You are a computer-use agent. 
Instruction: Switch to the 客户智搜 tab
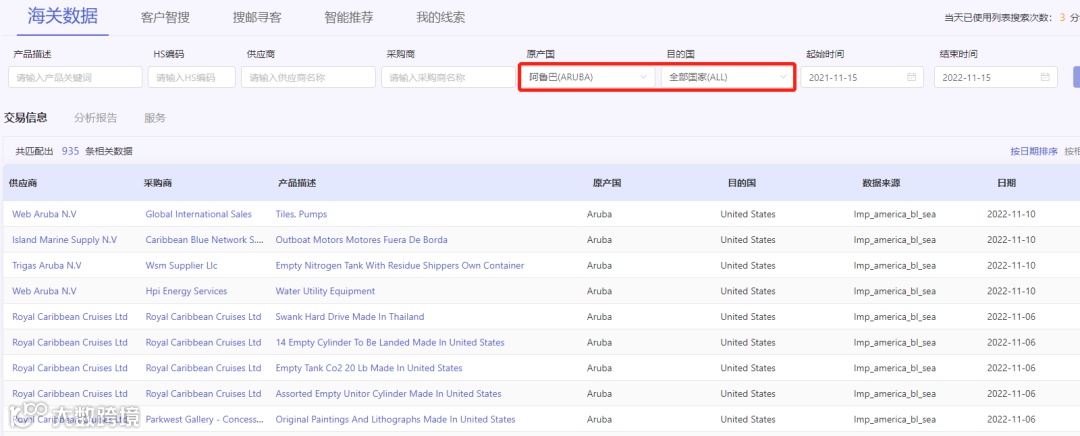165,18
